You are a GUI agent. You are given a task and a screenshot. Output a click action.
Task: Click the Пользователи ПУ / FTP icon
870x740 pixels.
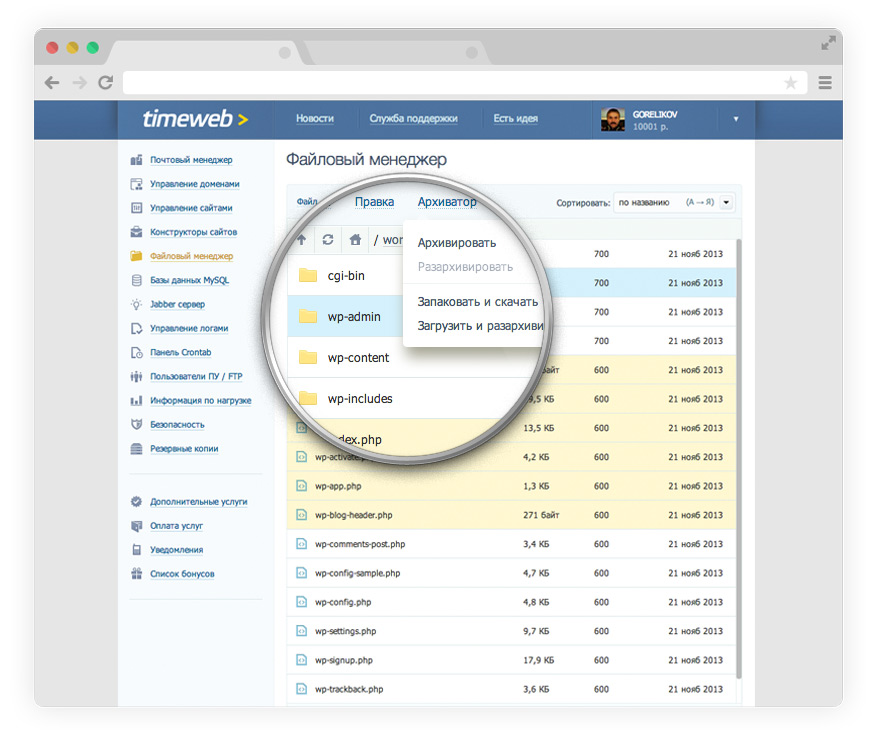pyautogui.click(x=136, y=377)
